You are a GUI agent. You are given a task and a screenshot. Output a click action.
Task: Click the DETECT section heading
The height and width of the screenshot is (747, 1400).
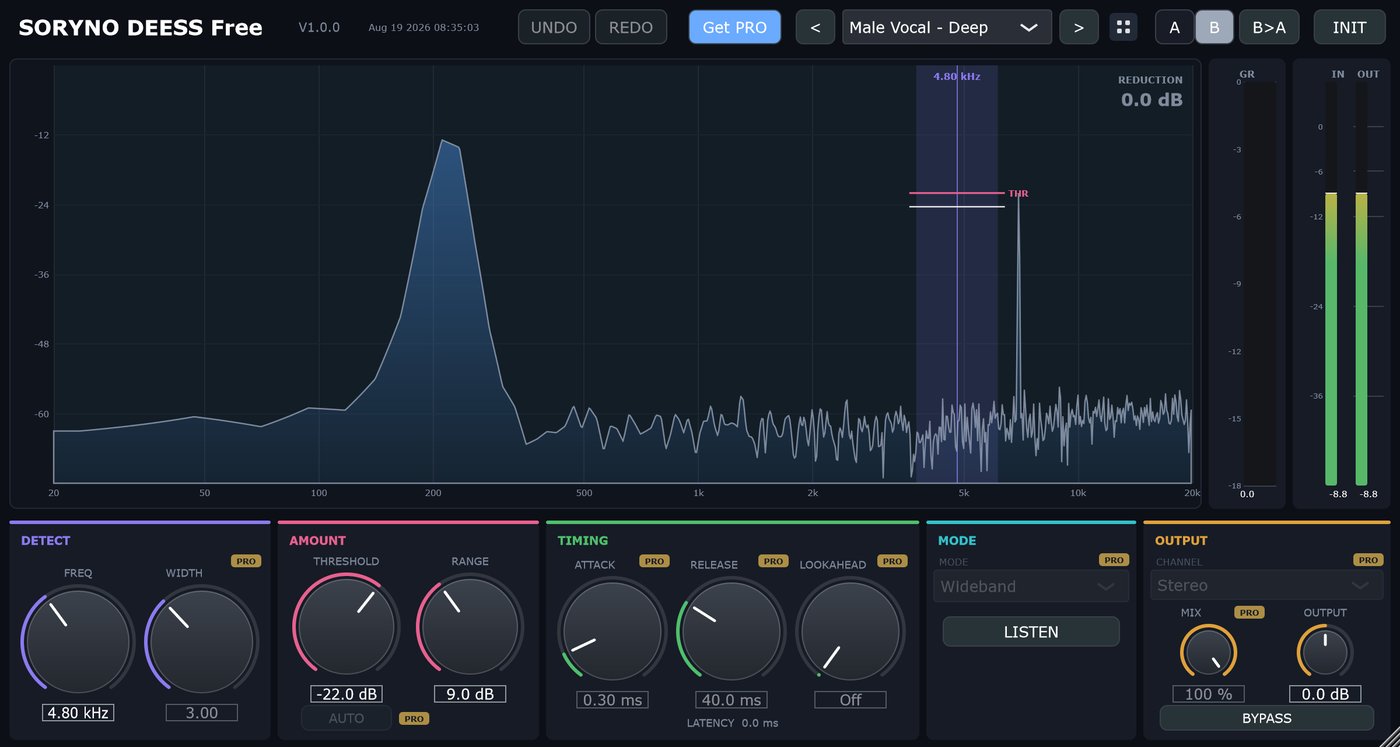tap(46, 541)
